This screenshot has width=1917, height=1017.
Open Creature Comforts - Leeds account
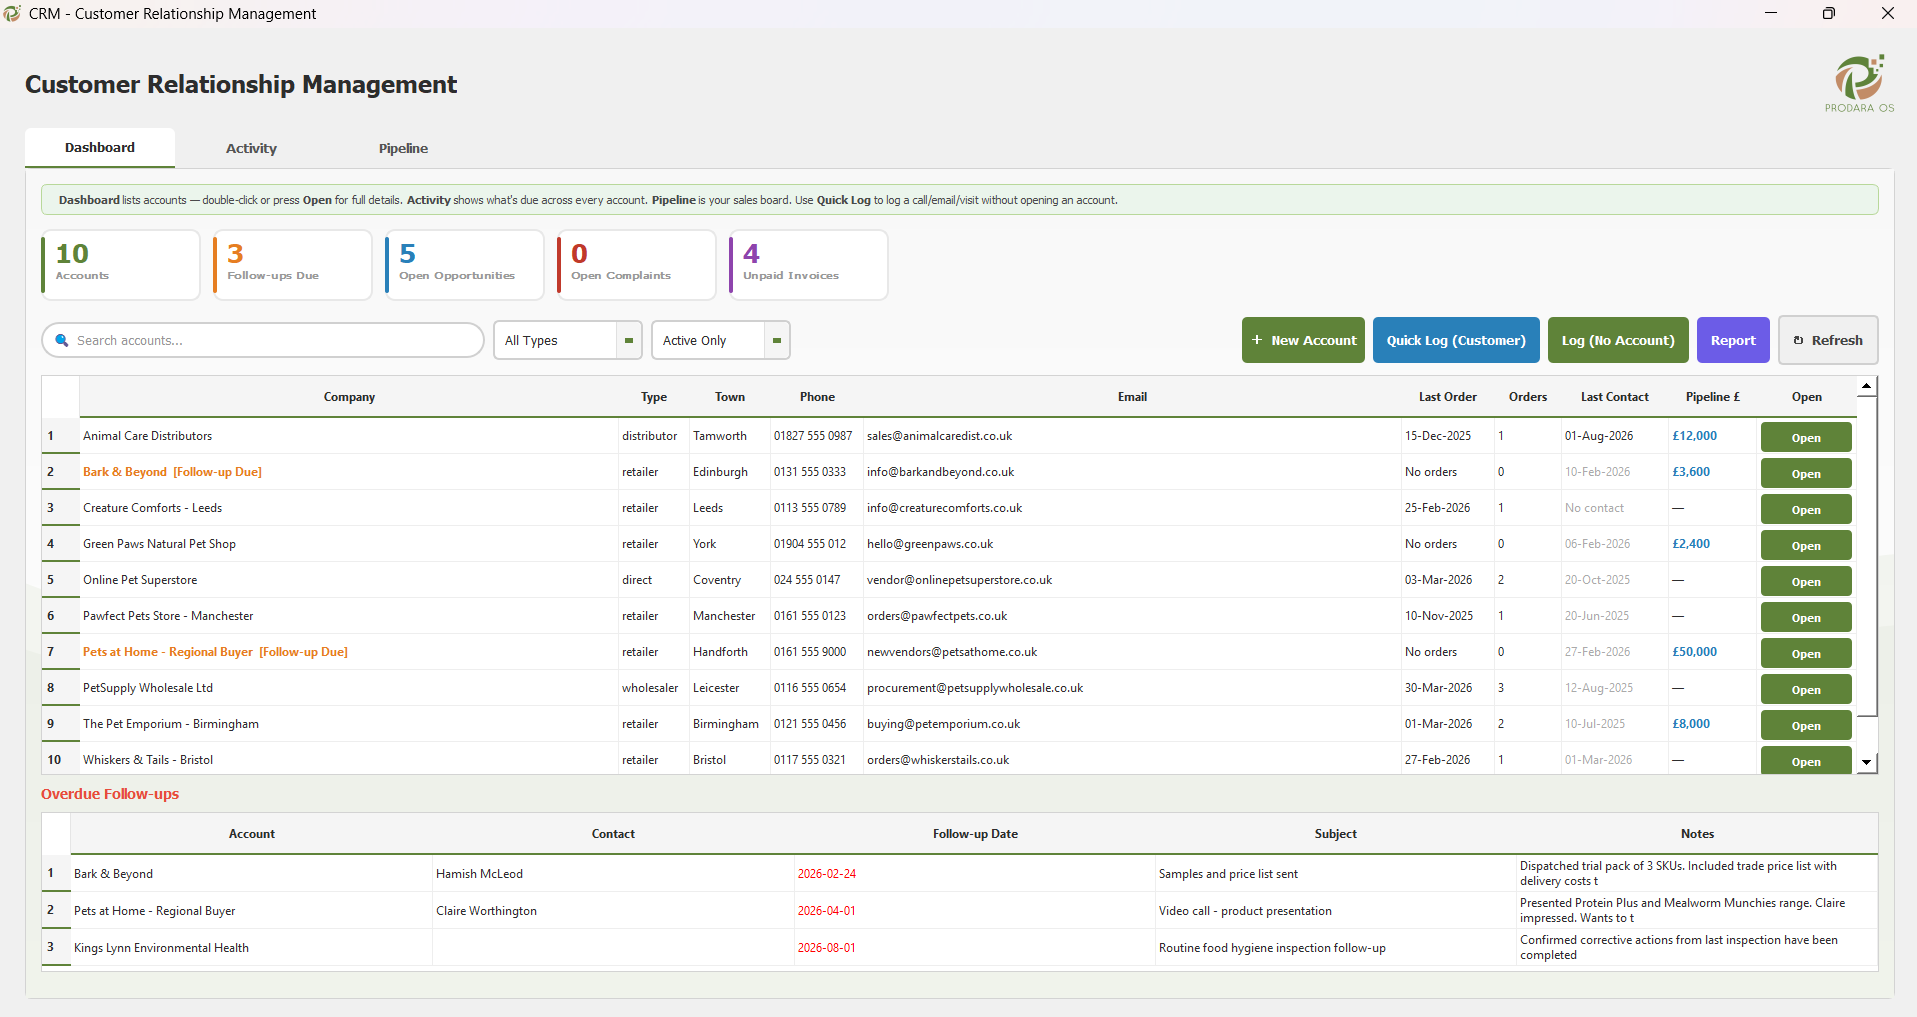click(1806, 509)
